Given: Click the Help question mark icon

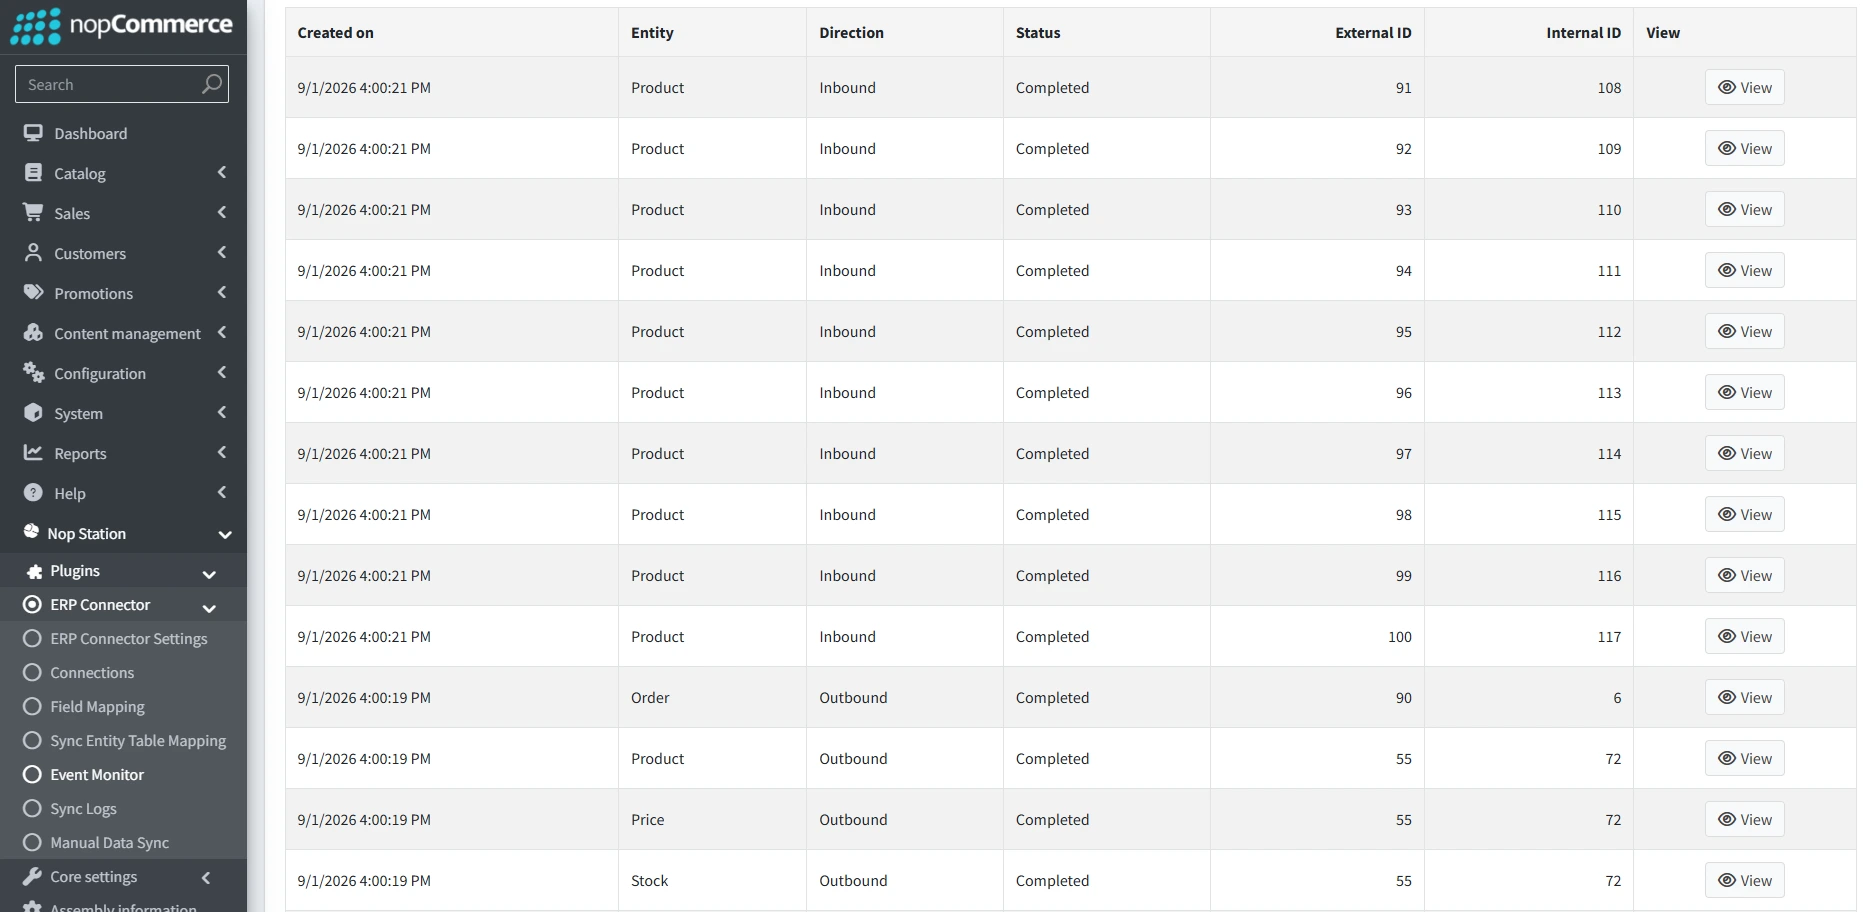Looking at the screenshot, I should [x=33, y=492].
